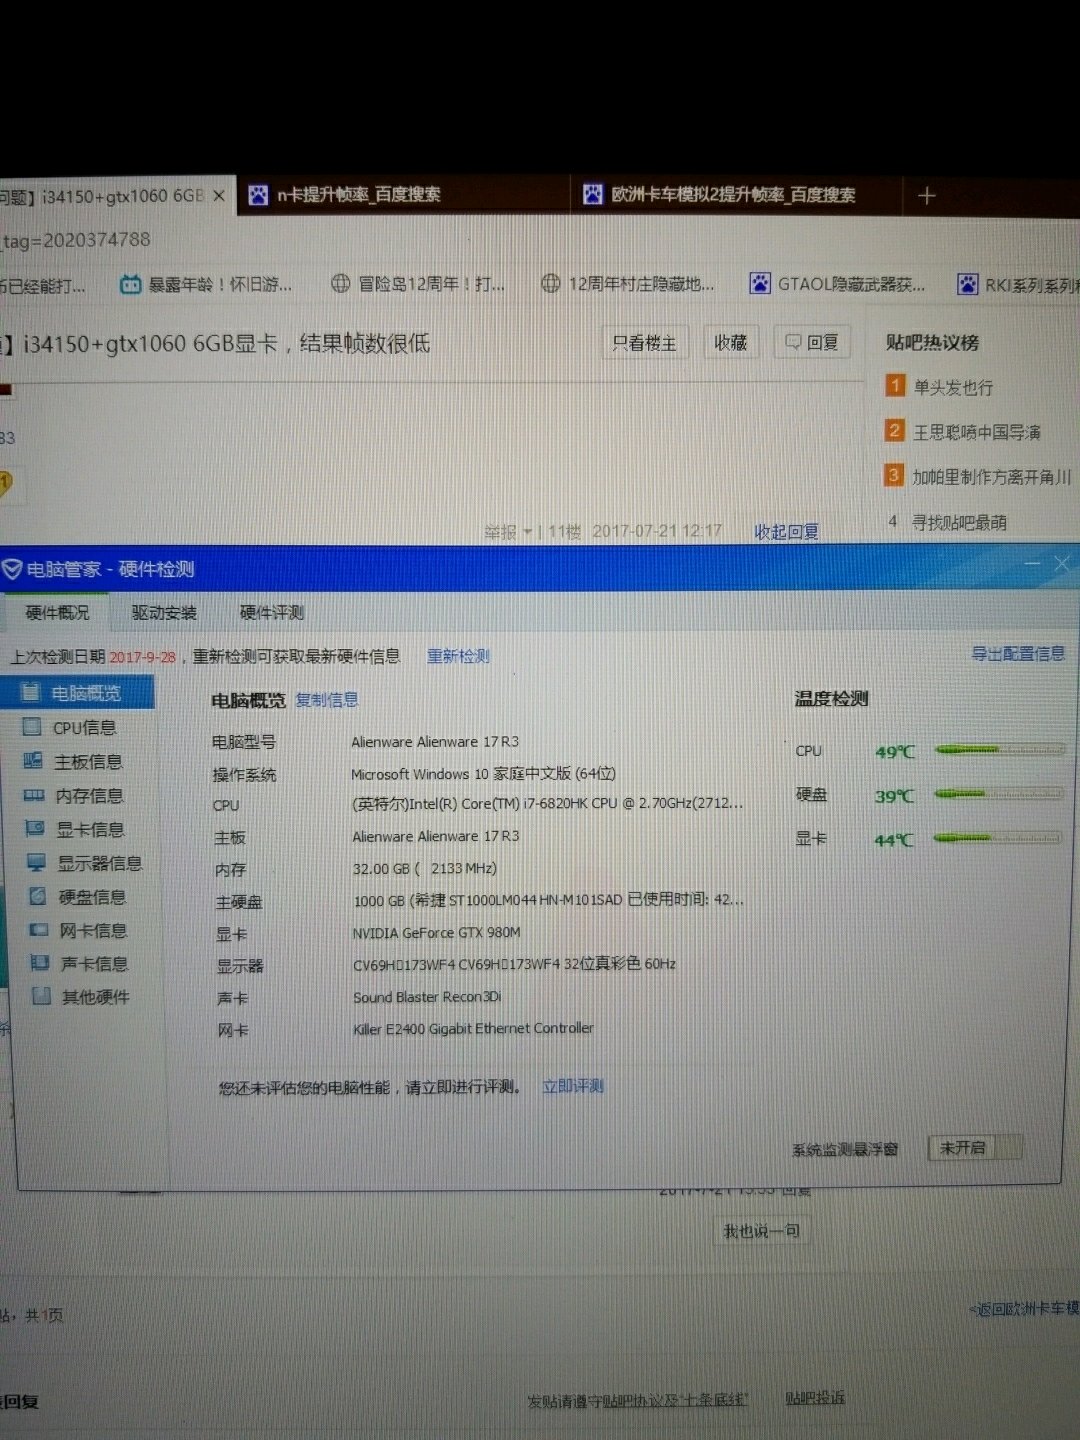Open the 显卡信息 graphics card icon
Image resolution: width=1080 pixels, height=1440 pixels.
pyautogui.click(x=35, y=829)
